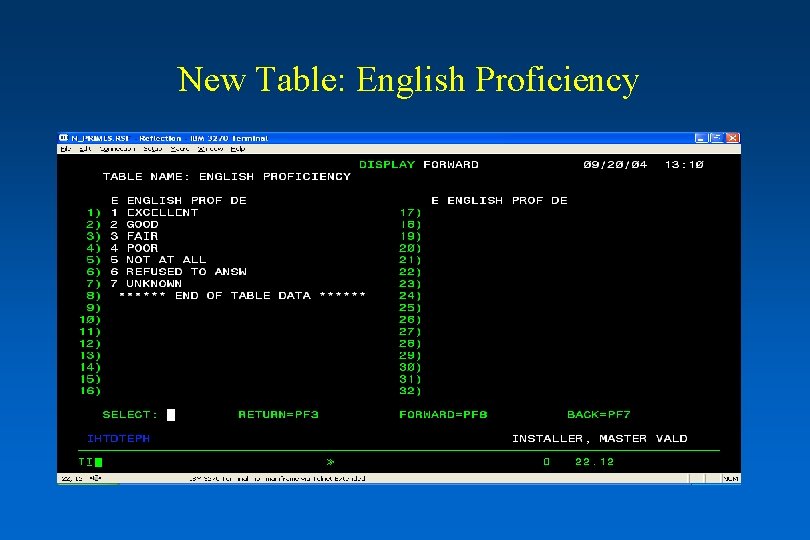Screen dimensions: 810x540
Task: Click the >> symbol on the status line
Action: (x=331, y=462)
